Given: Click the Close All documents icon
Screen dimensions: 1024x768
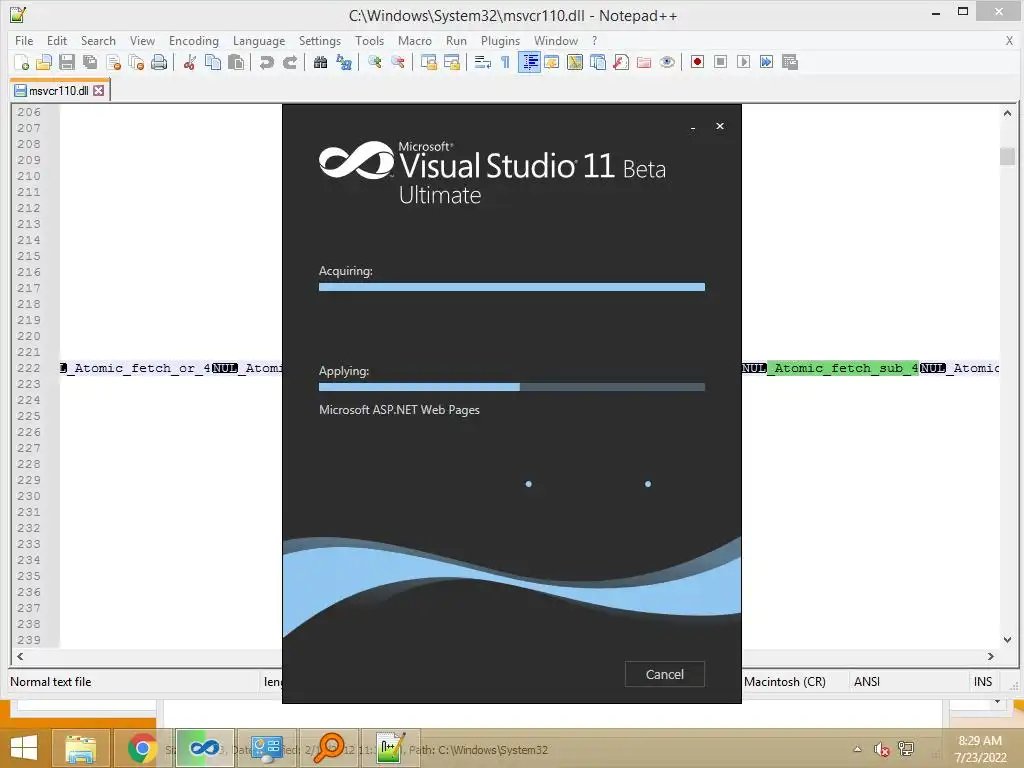Looking at the screenshot, I should (x=136, y=62).
